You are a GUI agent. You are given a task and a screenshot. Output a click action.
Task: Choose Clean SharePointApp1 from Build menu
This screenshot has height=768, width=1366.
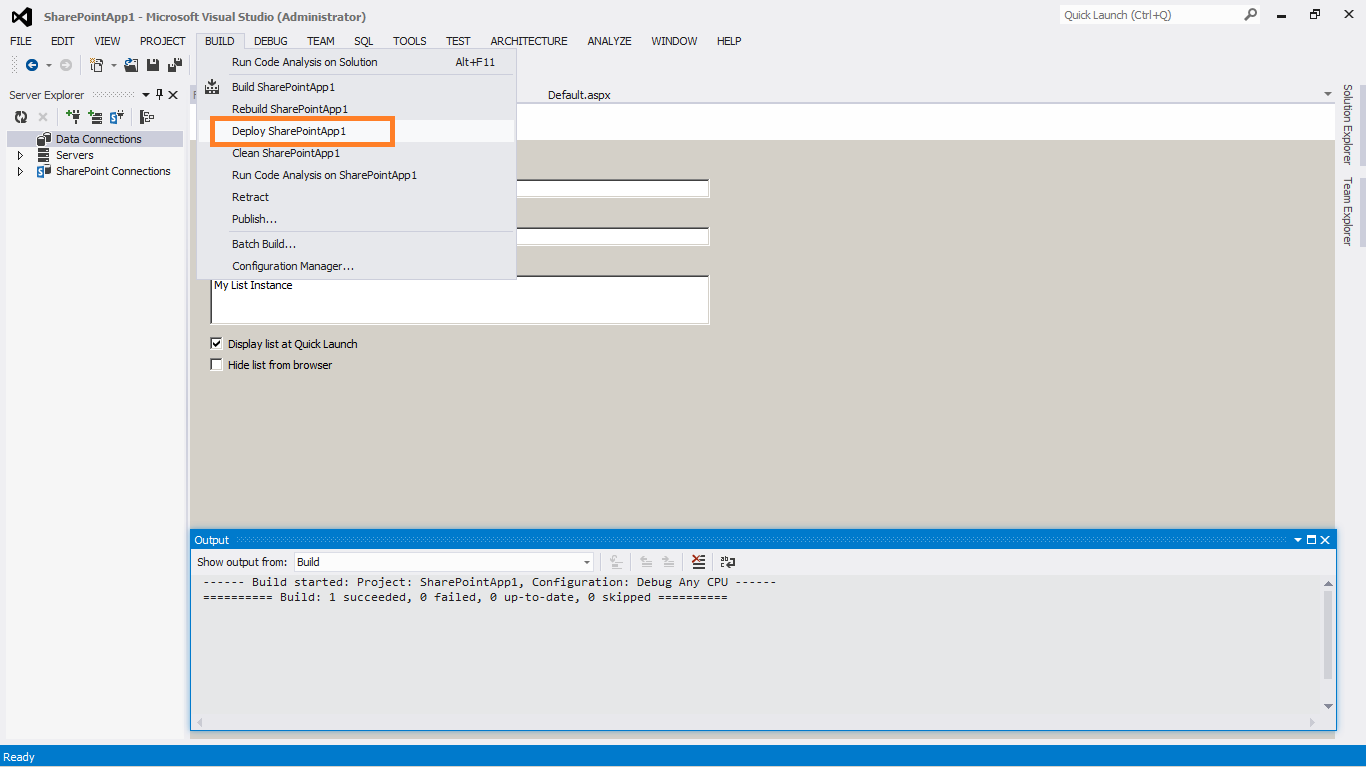(x=356, y=153)
